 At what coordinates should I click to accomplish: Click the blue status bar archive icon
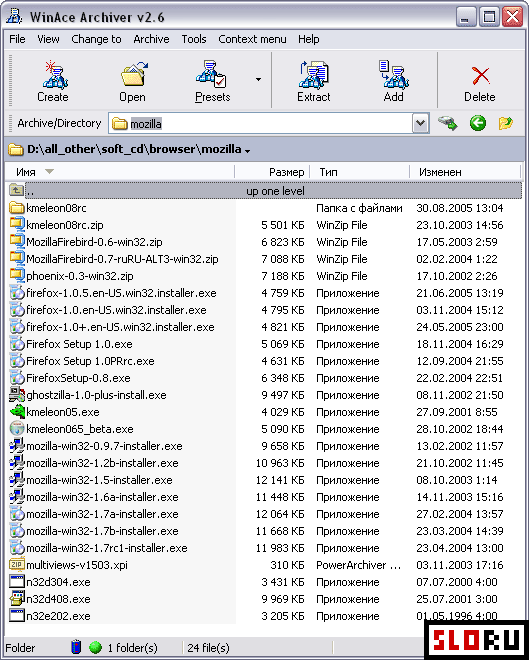[x=76, y=647]
